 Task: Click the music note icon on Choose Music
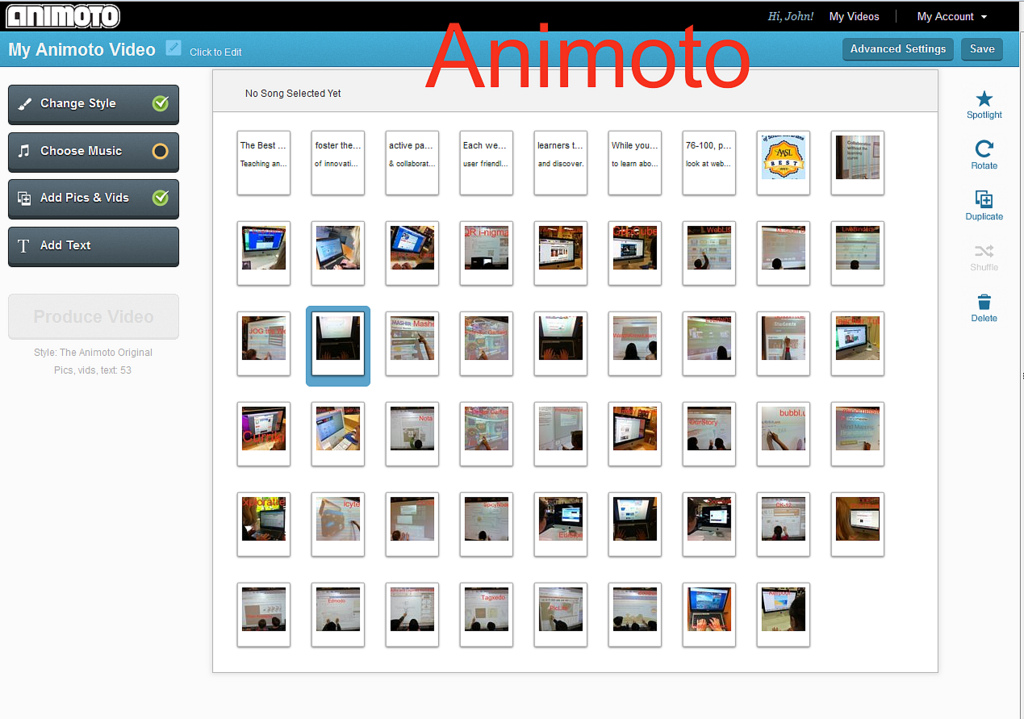(x=25, y=151)
